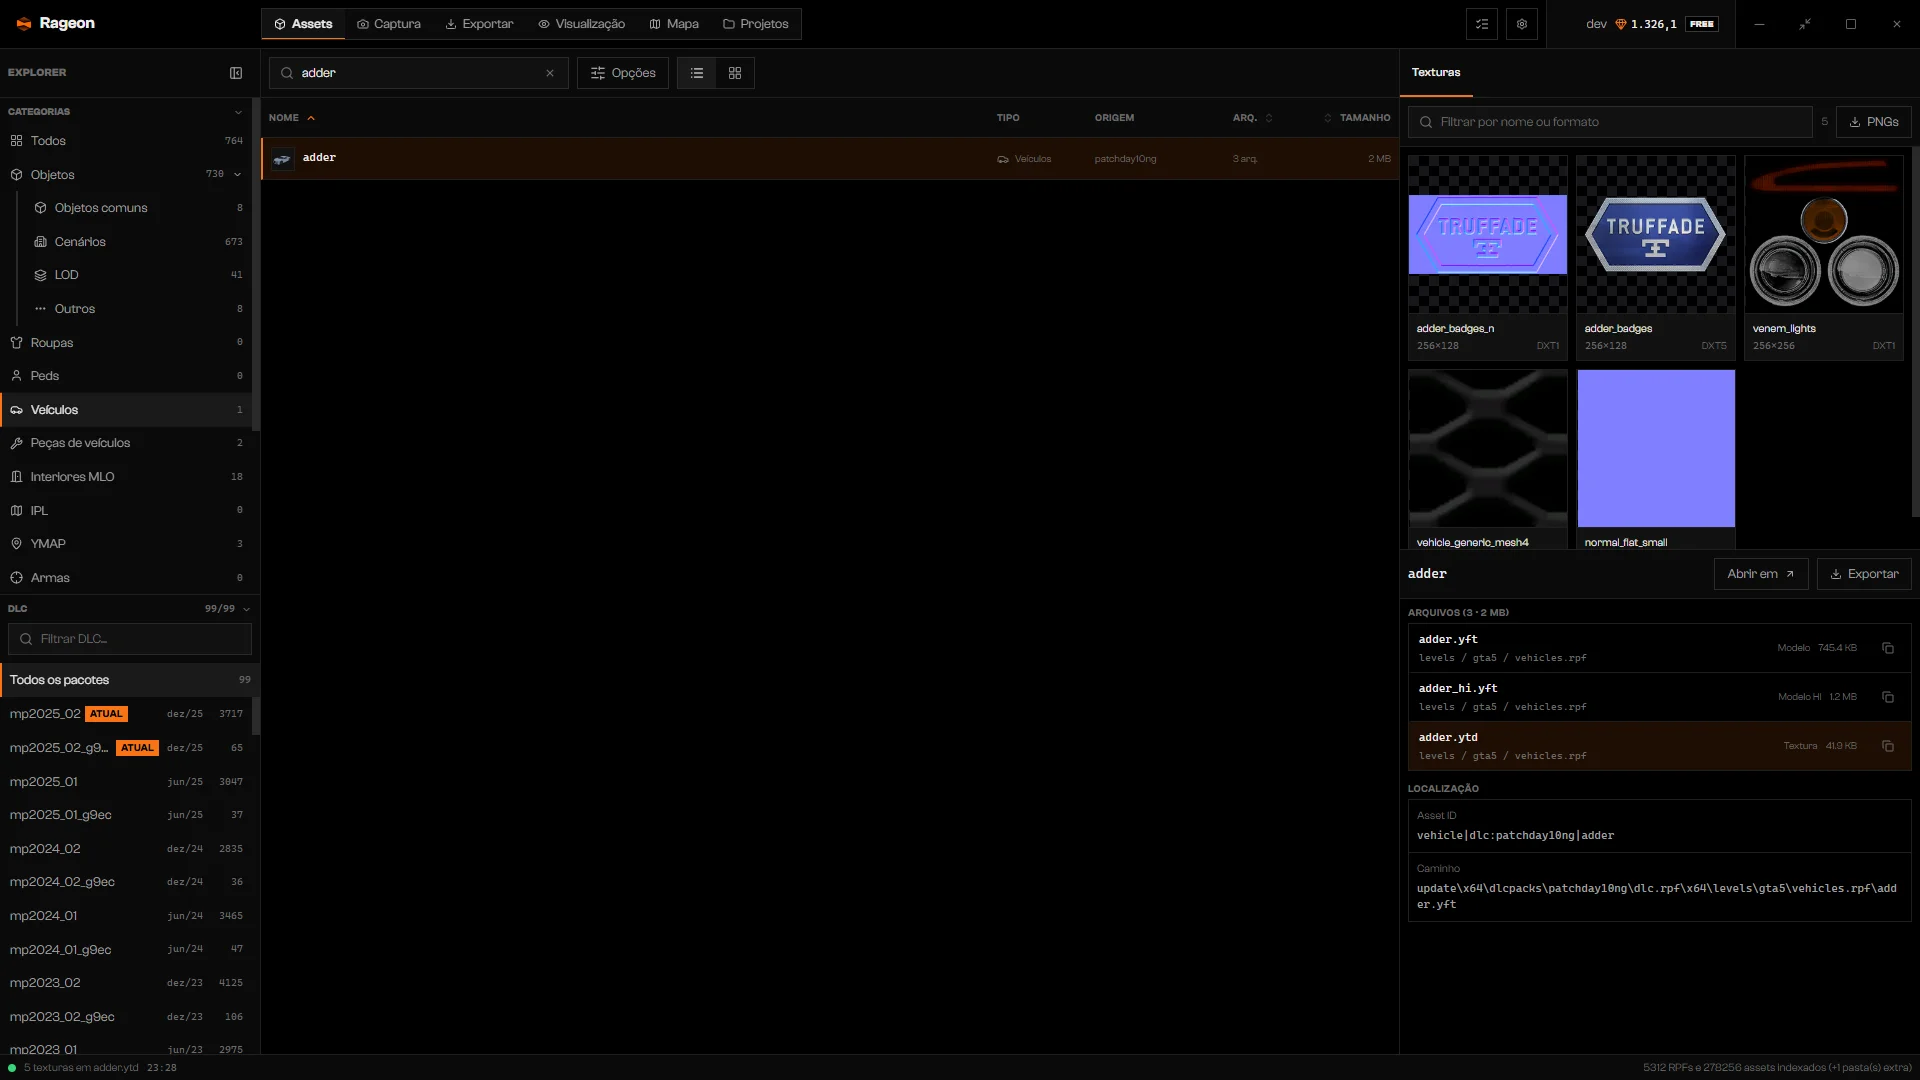Open vehicle_generic_mesh4 texture thumbnail
Screen dimensions: 1920x1080
[1488, 449]
